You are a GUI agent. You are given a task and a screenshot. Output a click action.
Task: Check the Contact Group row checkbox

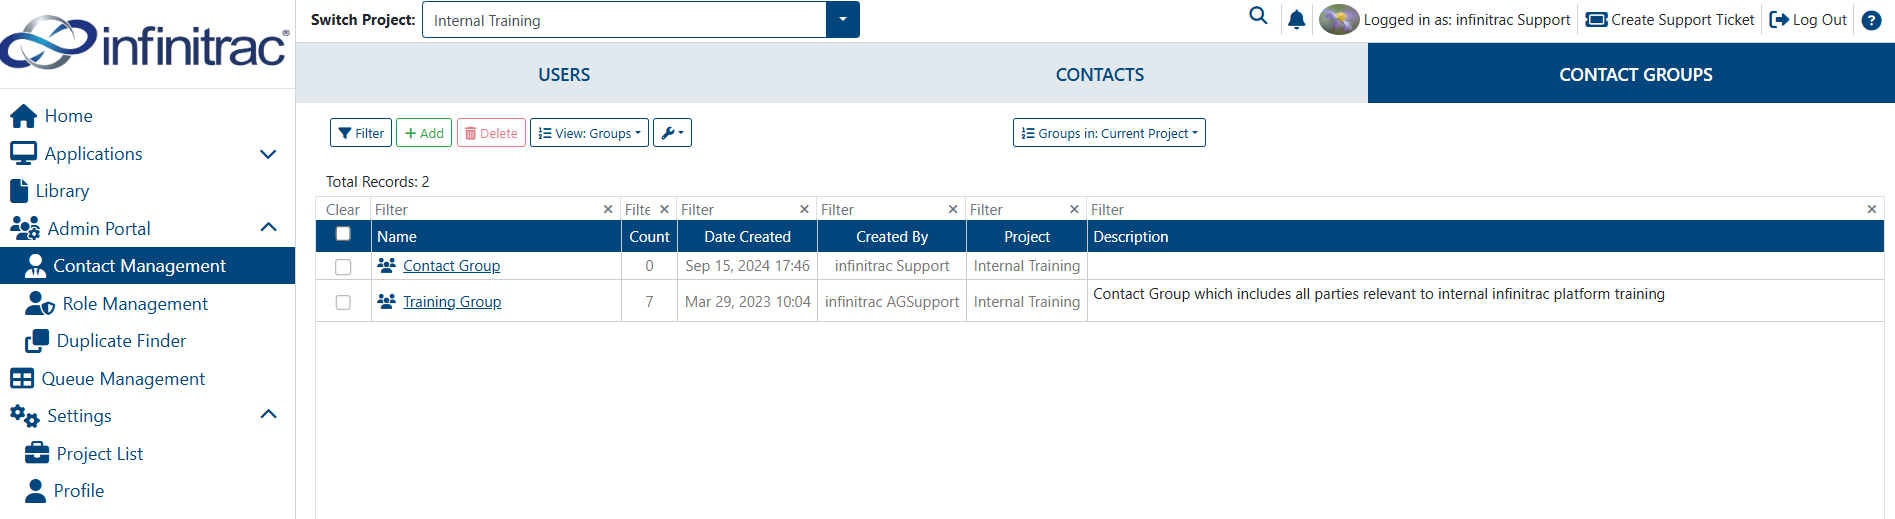[343, 267]
